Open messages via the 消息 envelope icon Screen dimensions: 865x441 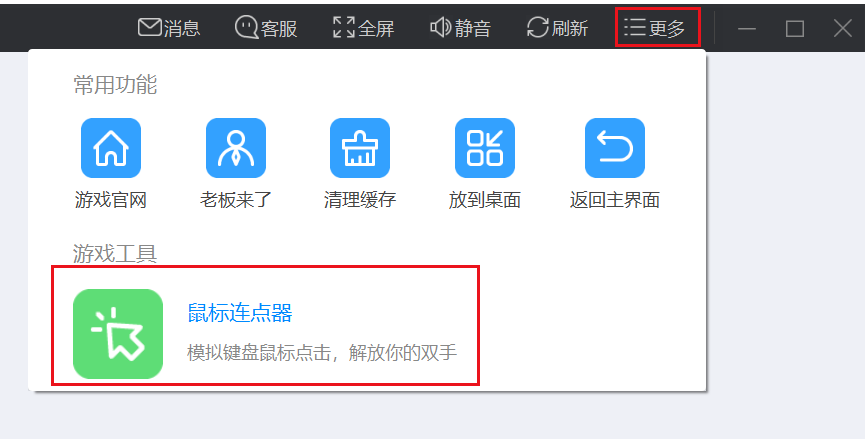pyautogui.click(x=150, y=28)
